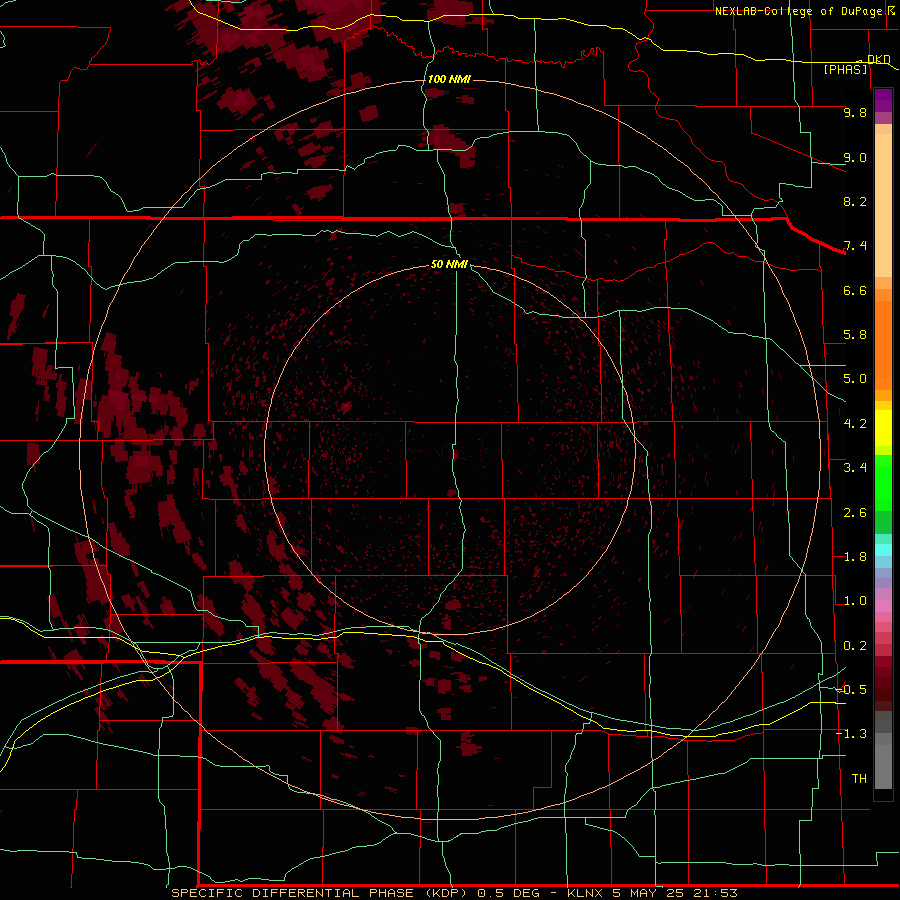Pick the cyan segment of the color bar

tap(883, 550)
